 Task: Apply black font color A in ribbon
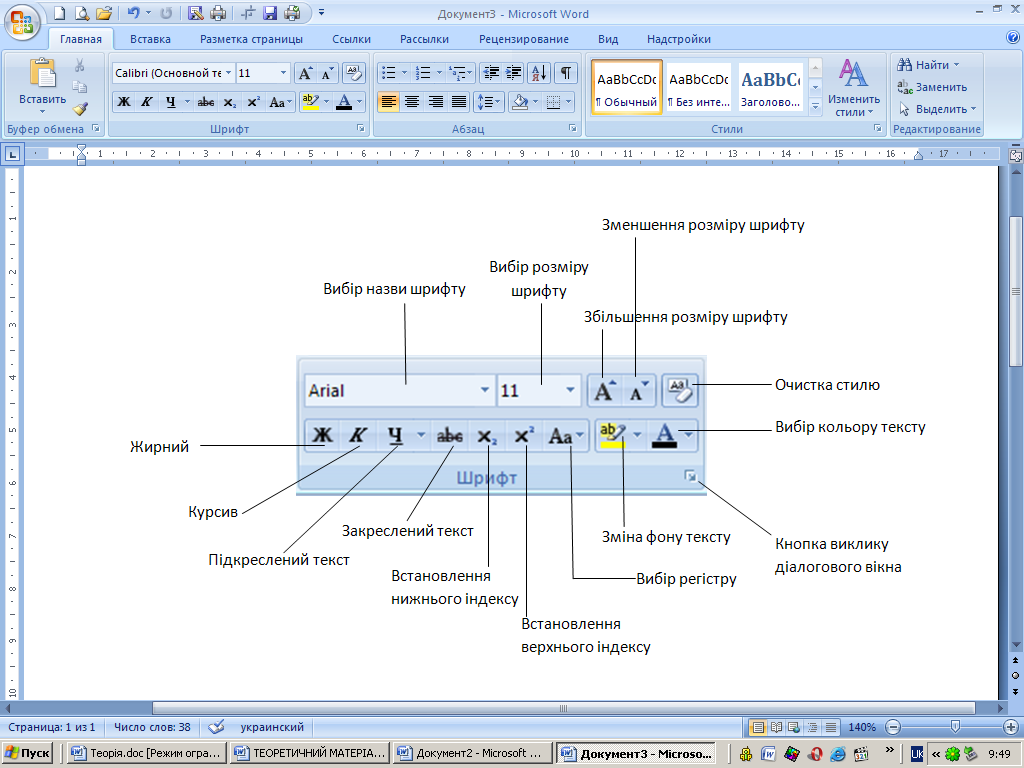point(344,102)
